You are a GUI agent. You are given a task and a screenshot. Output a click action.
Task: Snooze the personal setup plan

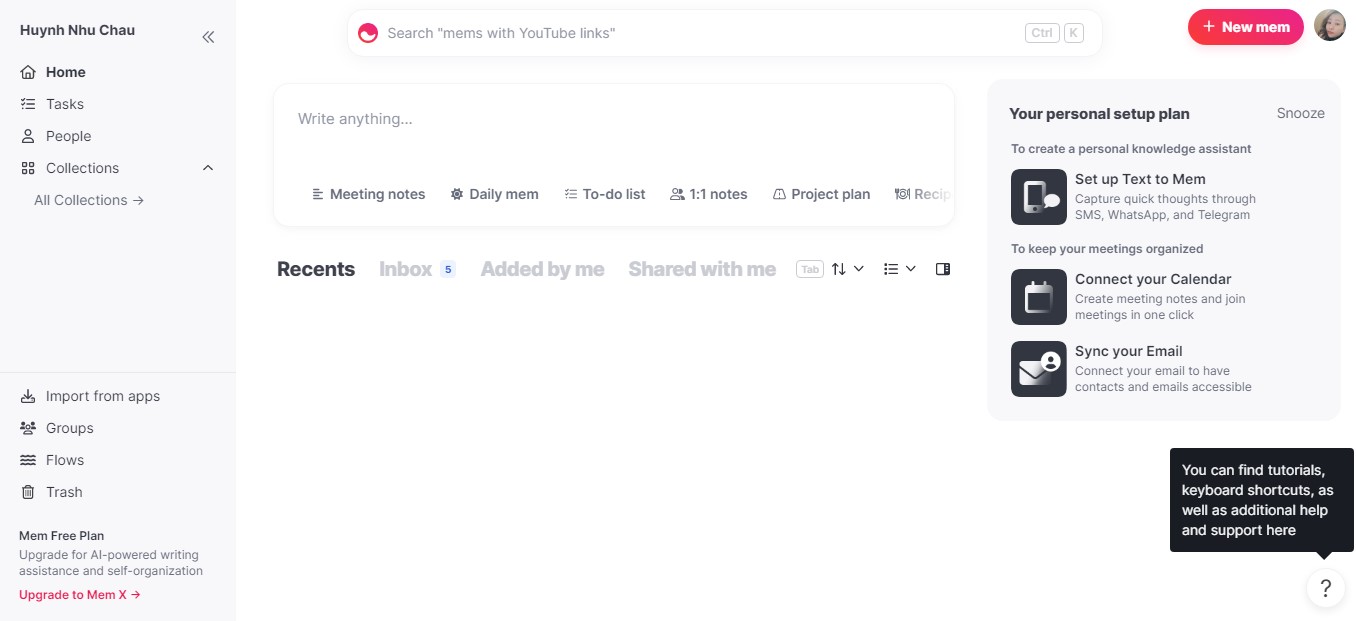1301,113
